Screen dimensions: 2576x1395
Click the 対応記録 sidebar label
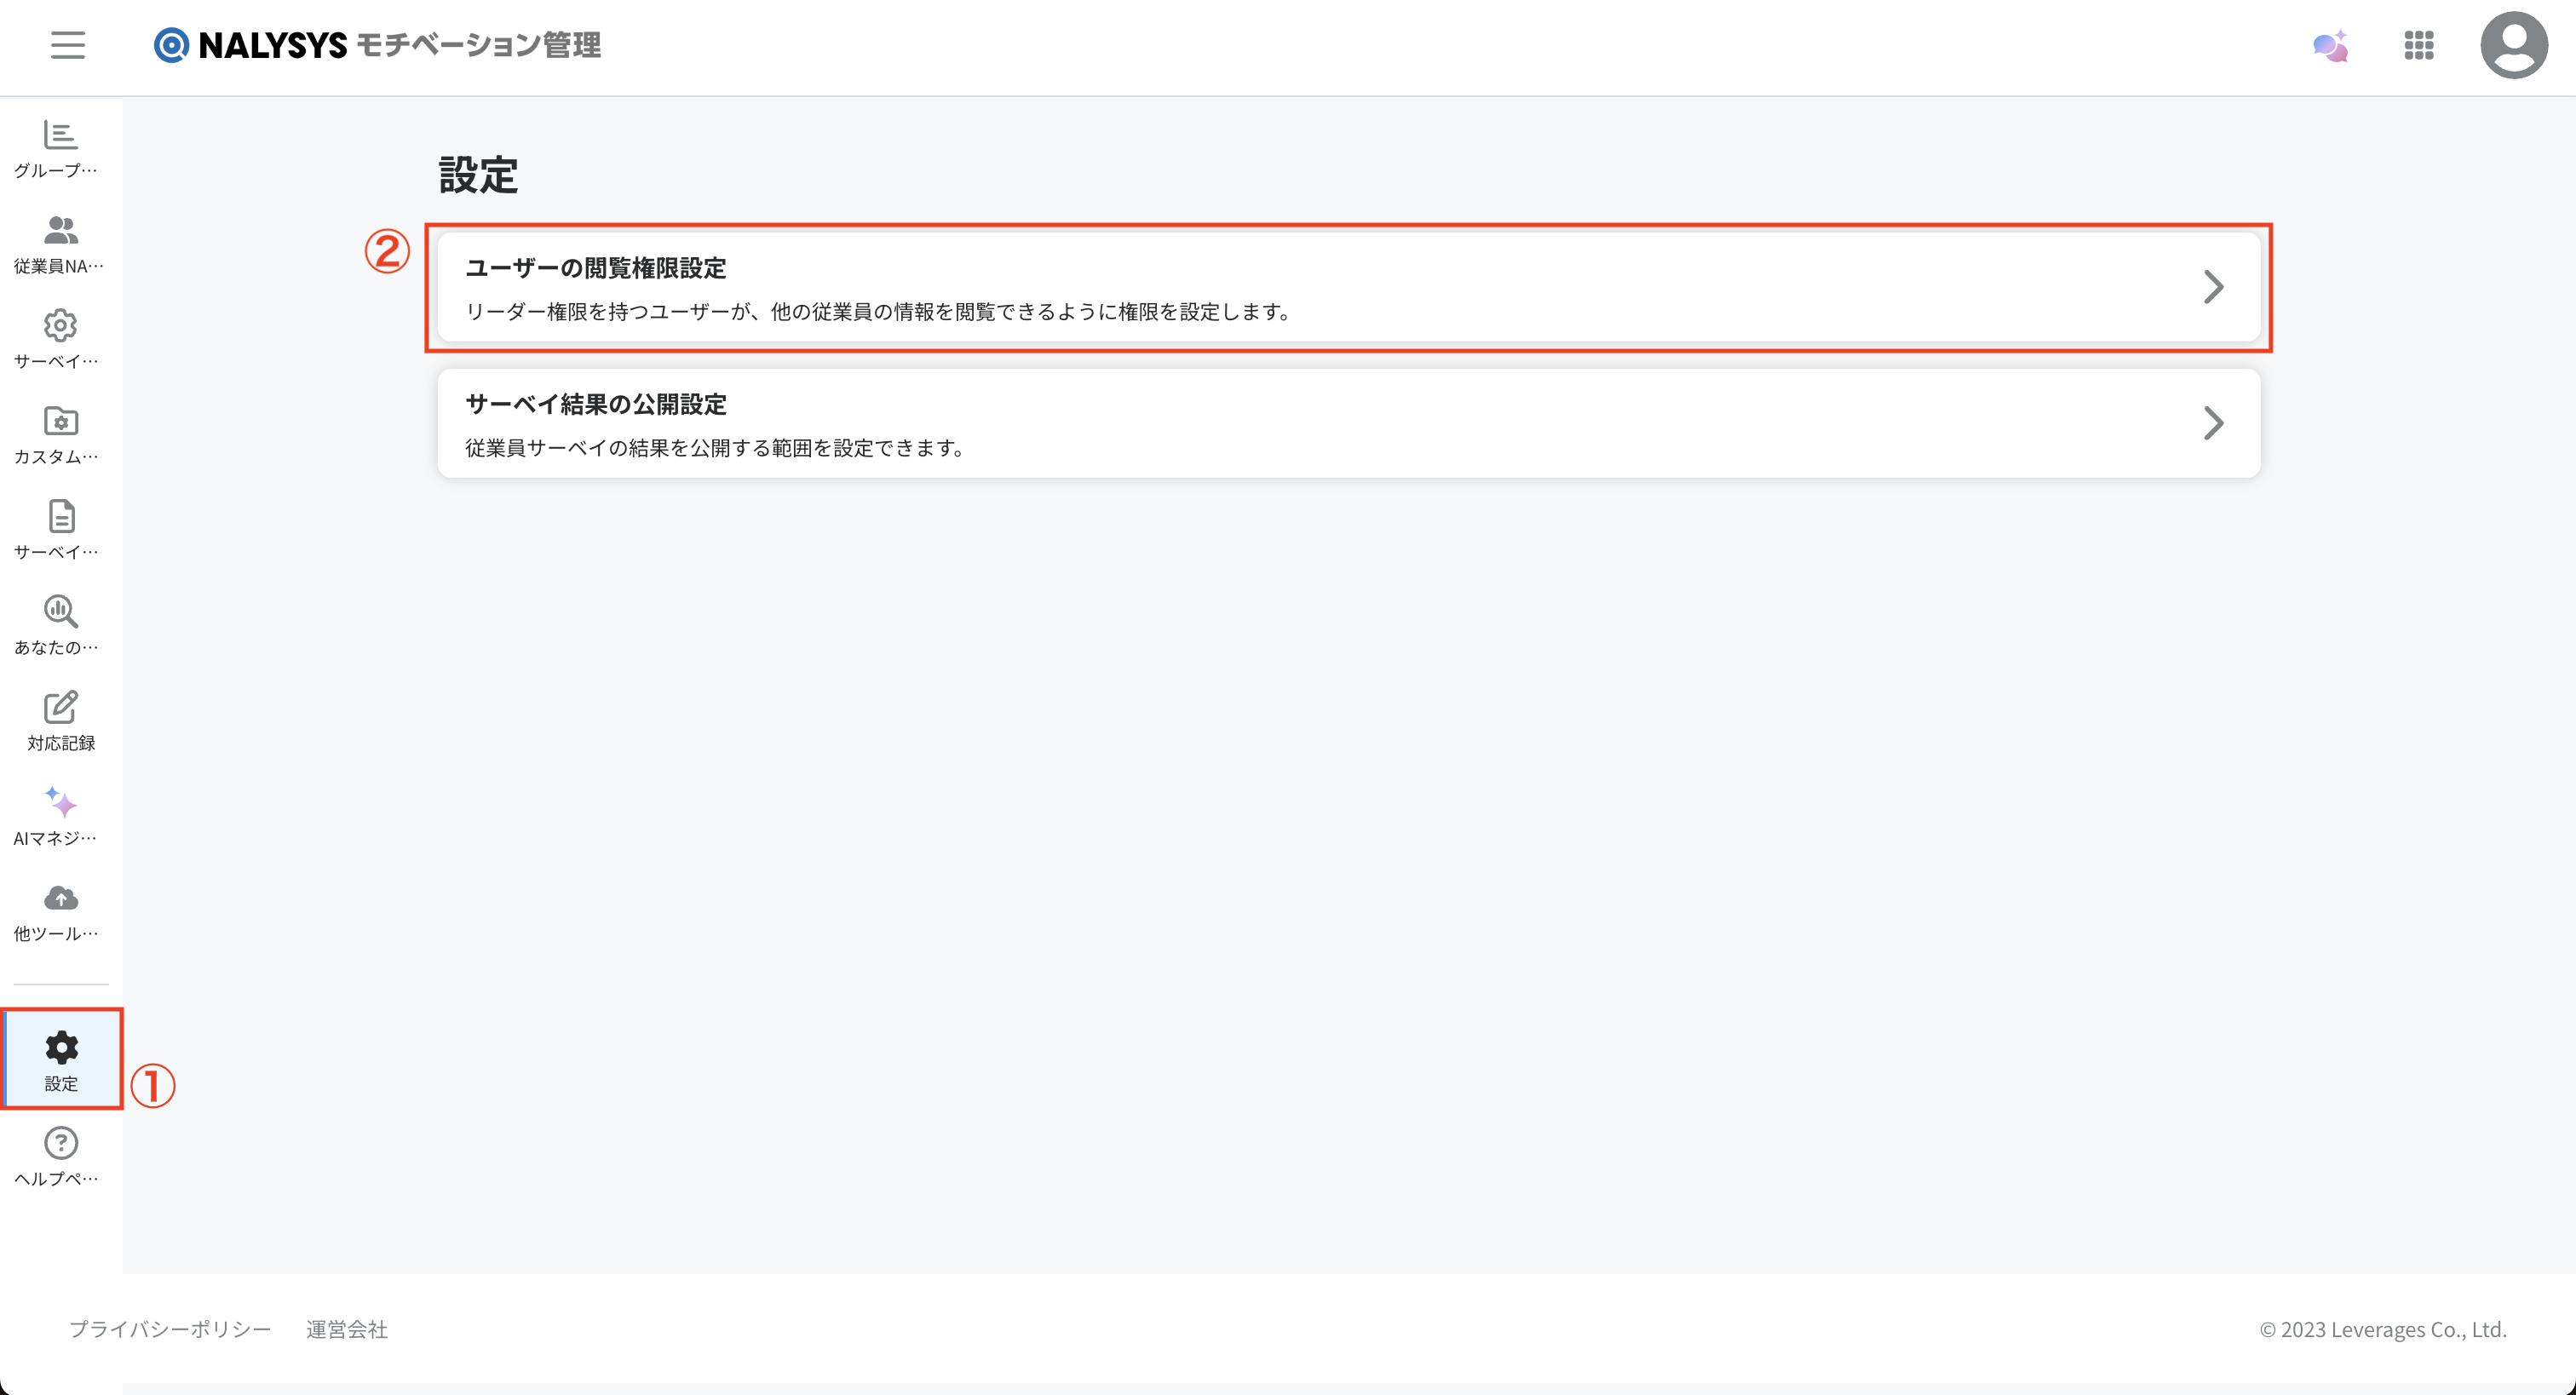[61, 743]
